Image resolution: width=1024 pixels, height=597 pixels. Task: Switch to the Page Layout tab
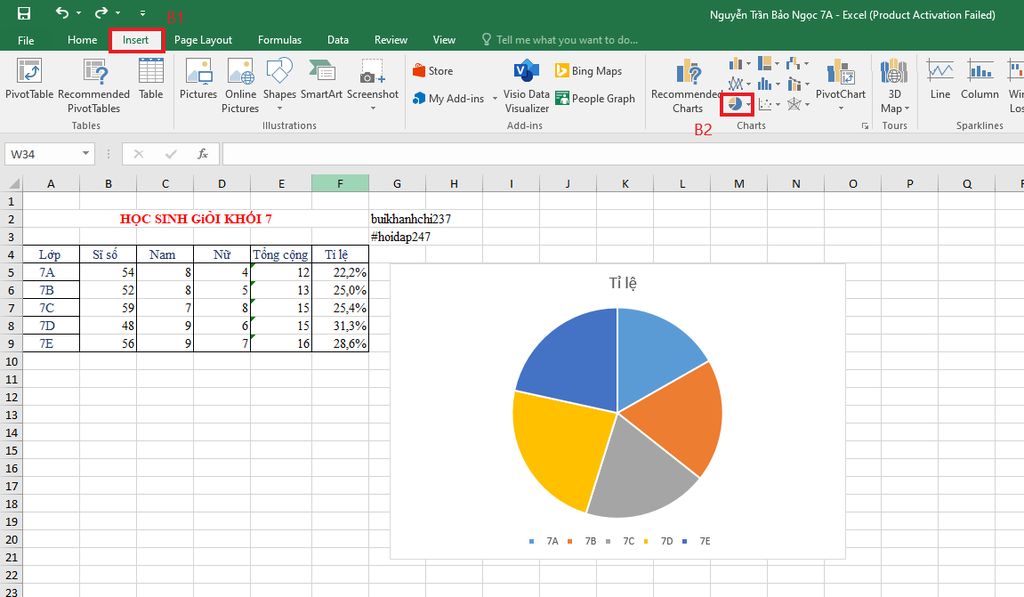(203, 40)
